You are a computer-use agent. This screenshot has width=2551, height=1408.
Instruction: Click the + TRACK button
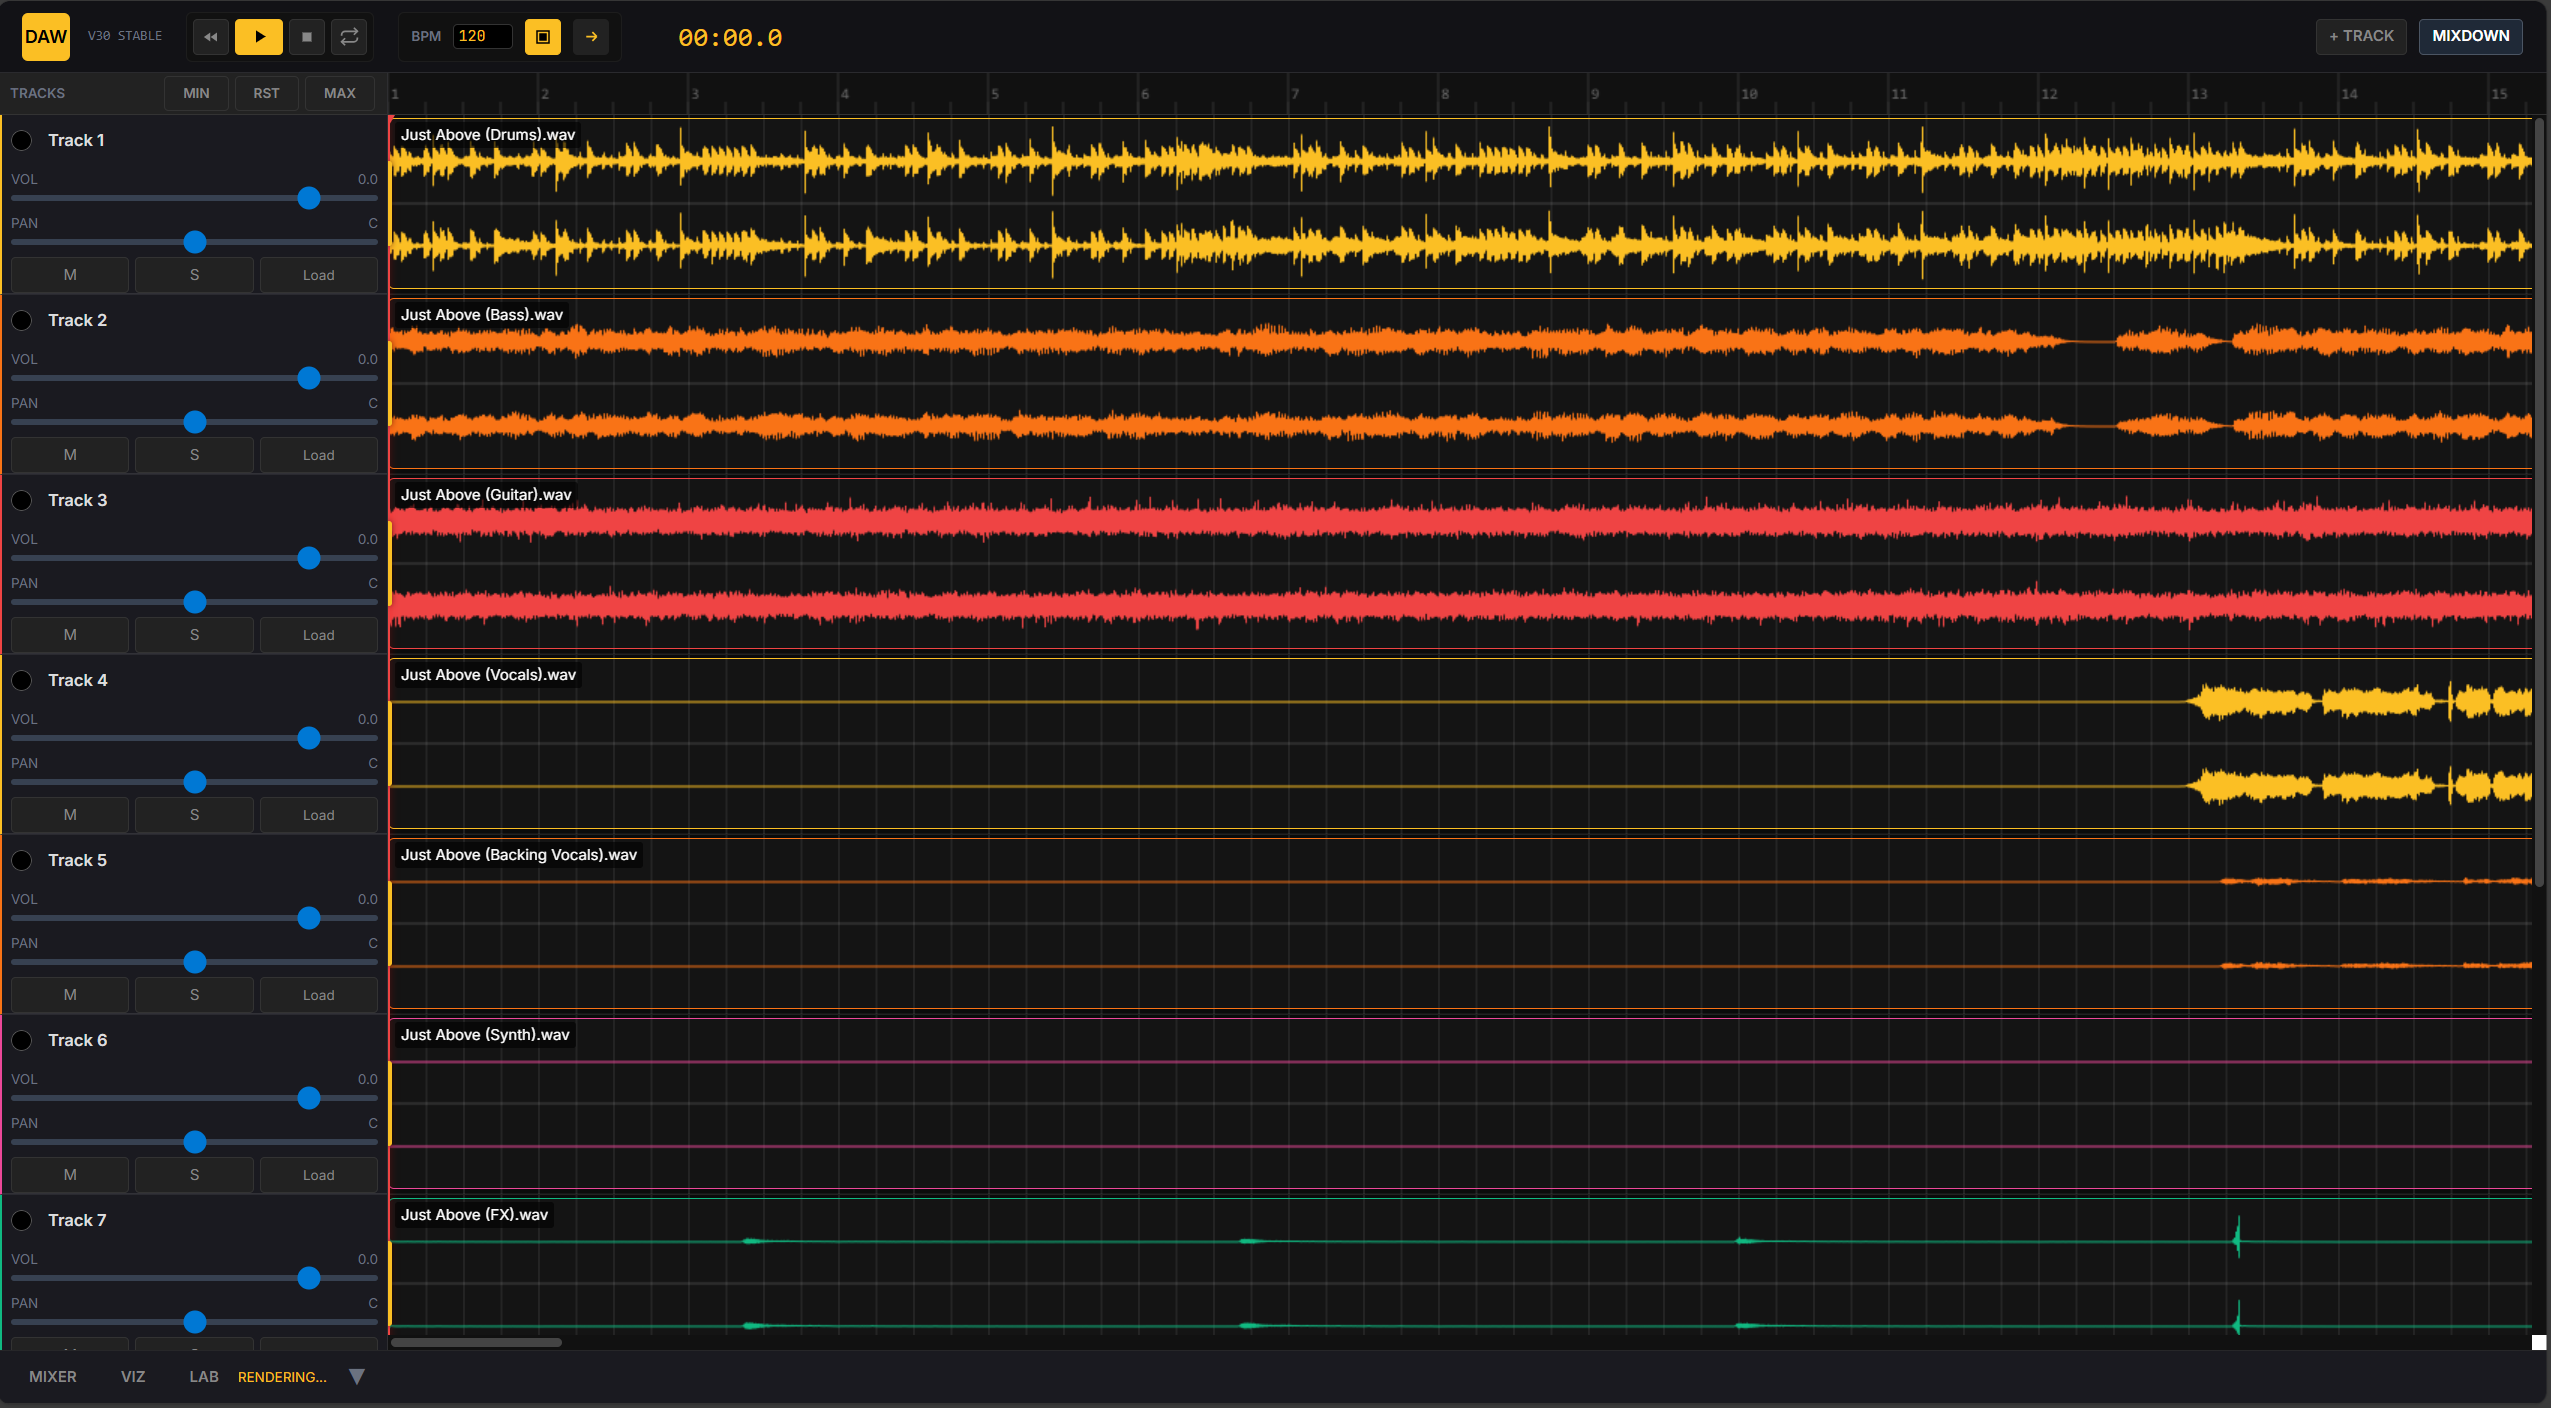coord(2361,36)
